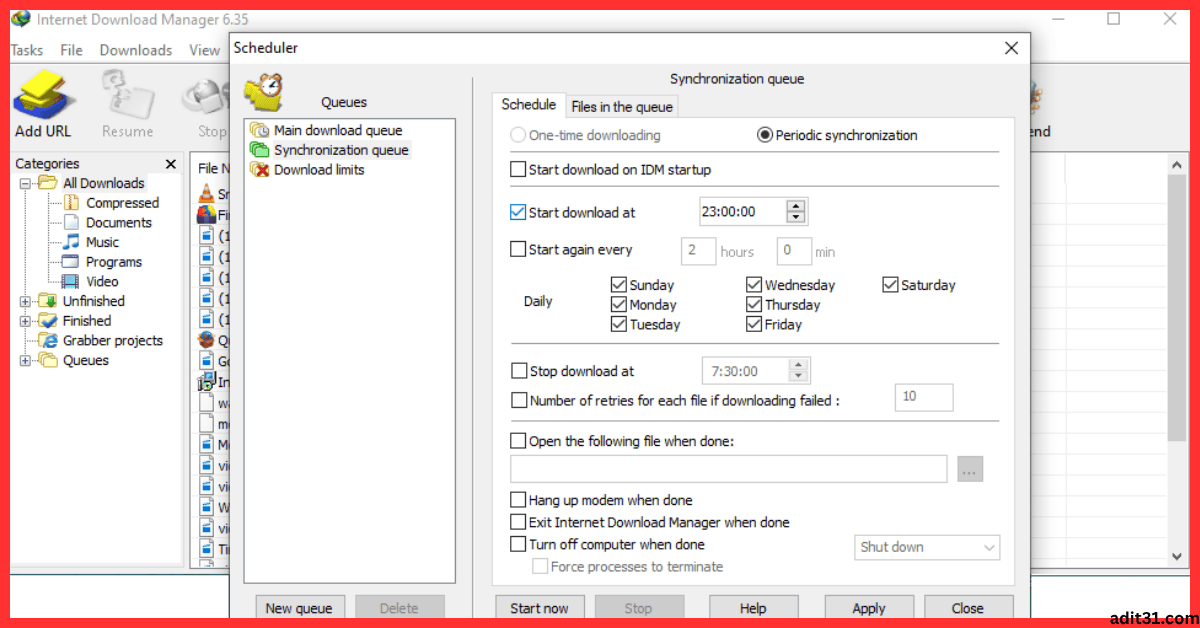This screenshot has width=1200, height=628.
Task: Select Periodic synchronization radio button
Action: point(765,135)
